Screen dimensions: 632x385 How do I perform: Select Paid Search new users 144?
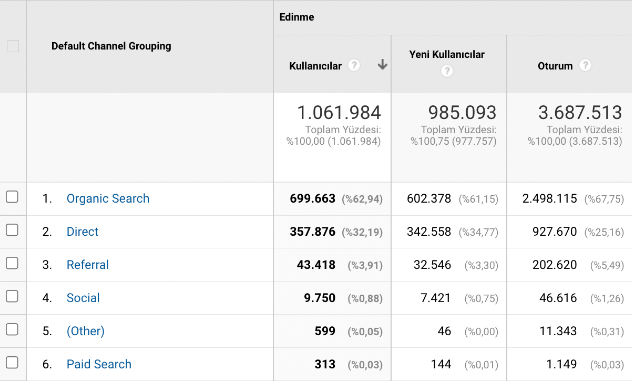441,364
